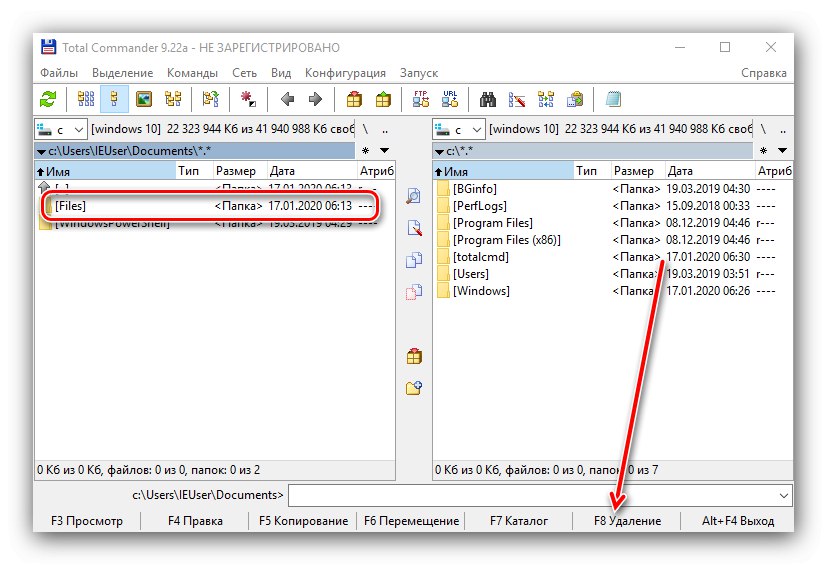Click the Reread source (refresh) toolbar icon
This screenshot has width=827, height=565.
point(48,99)
